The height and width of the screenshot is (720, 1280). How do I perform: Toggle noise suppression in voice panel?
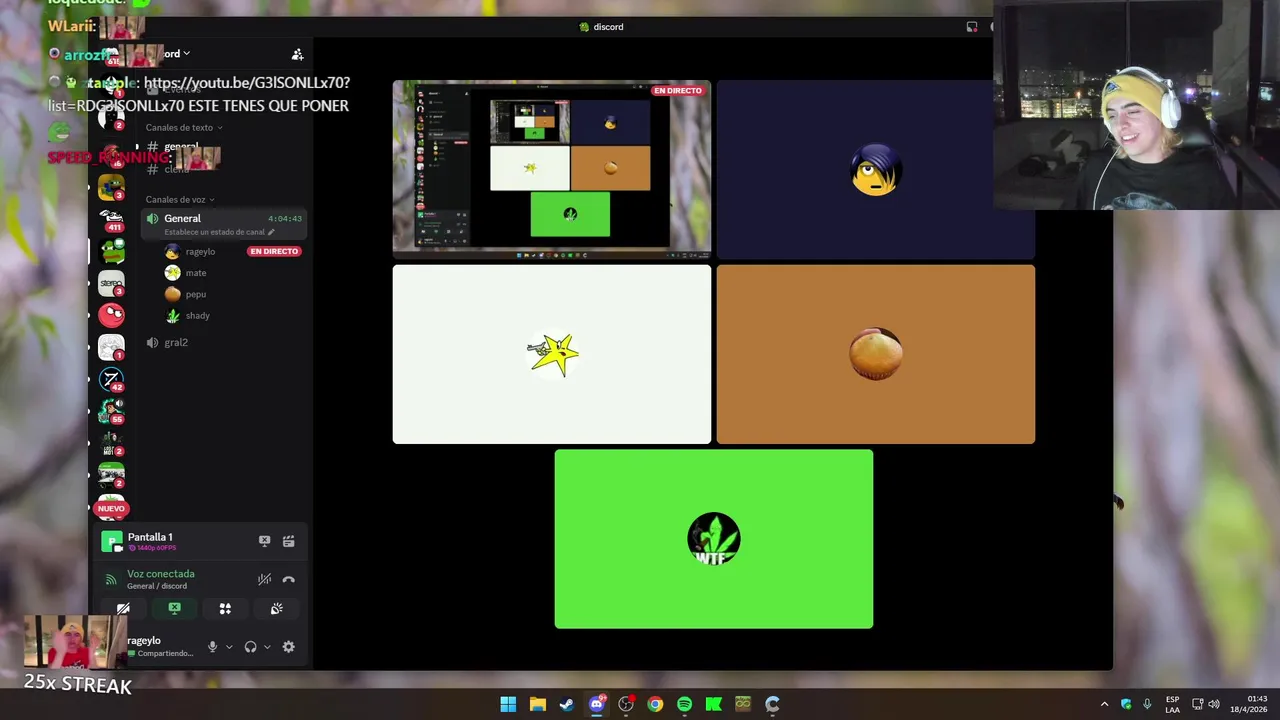[x=264, y=579]
